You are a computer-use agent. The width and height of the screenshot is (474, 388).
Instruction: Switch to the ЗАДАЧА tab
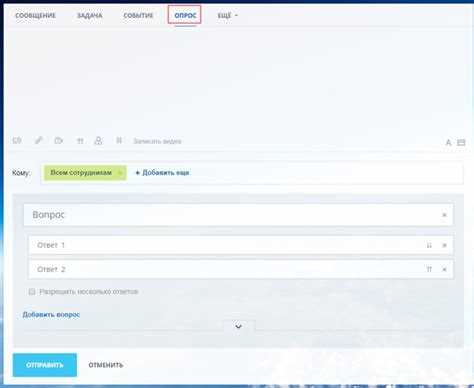click(x=90, y=16)
